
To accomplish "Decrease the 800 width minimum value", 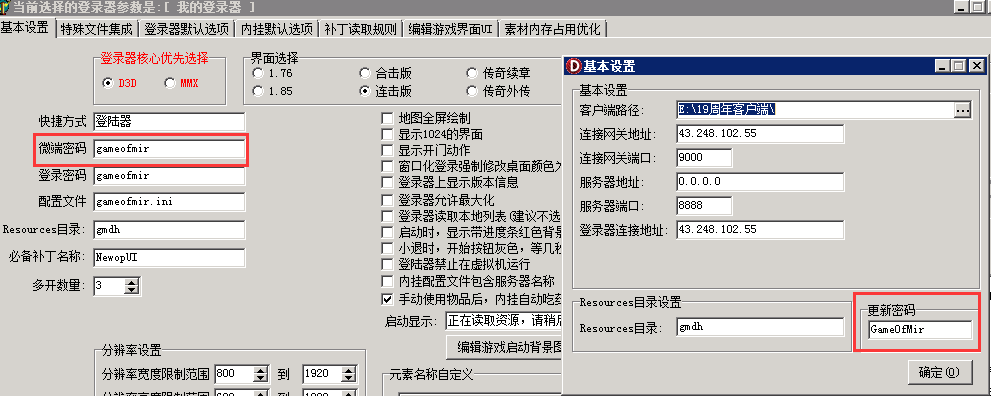I will point(261,378).
